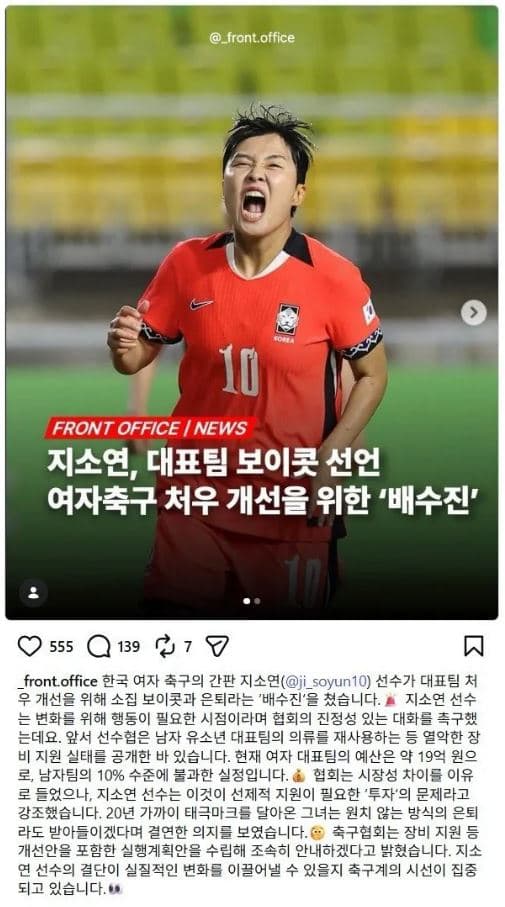Image resolution: width=505 pixels, height=907 pixels.
Task: Like the post with the heart icon
Action: click(30, 646)
